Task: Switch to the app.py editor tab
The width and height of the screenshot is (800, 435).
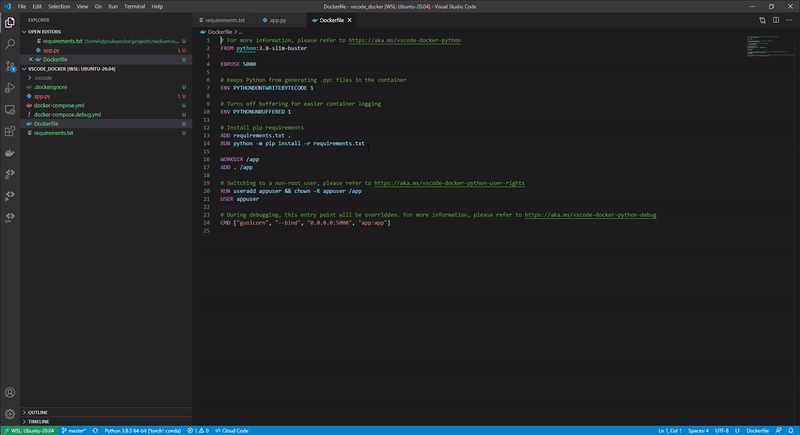Action: point(275,20)
